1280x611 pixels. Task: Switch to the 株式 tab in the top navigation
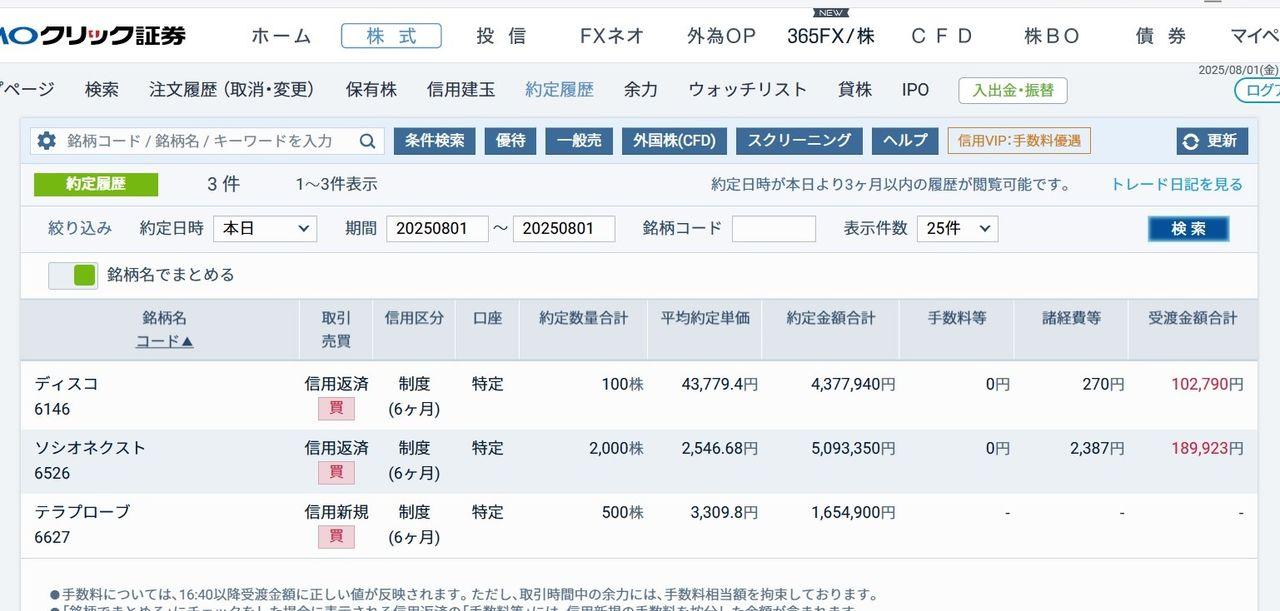click(391, 35)
